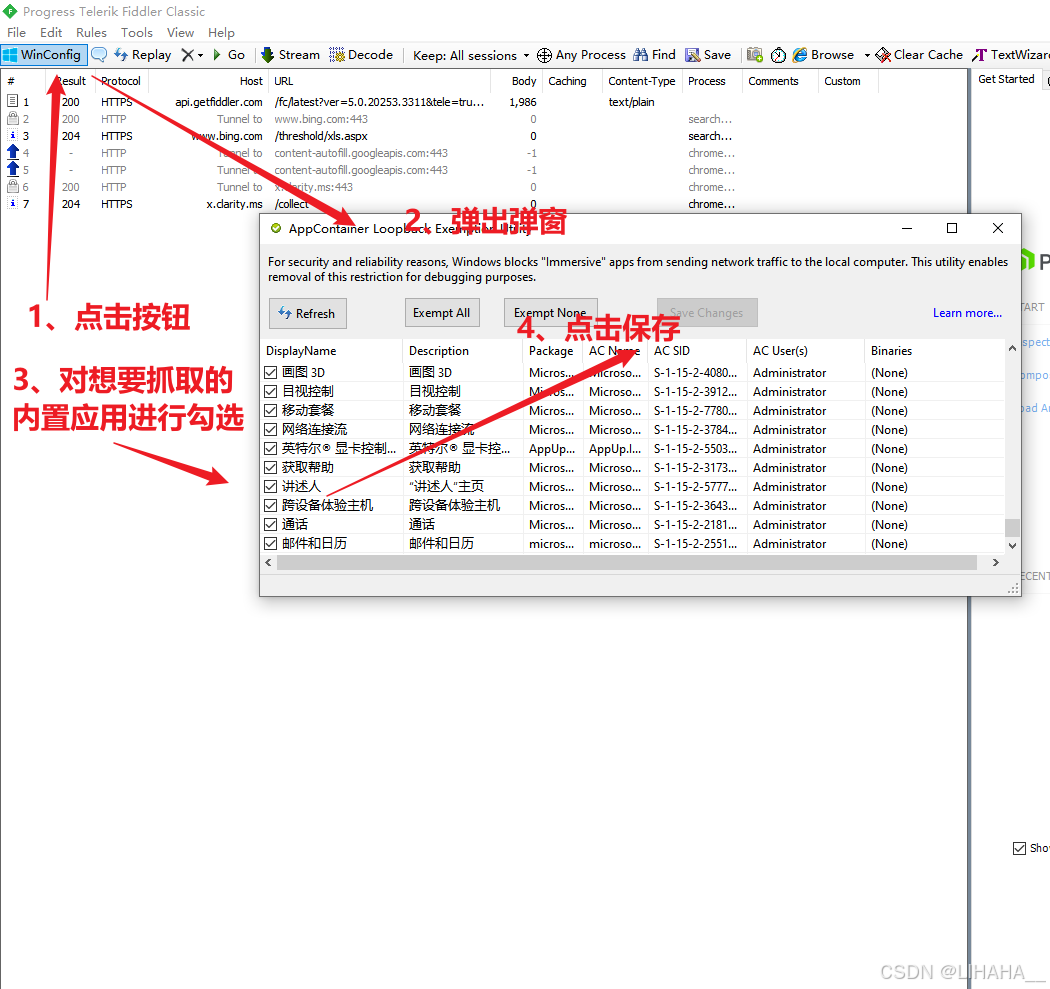Click the Exempt None button

click(550, 313)
